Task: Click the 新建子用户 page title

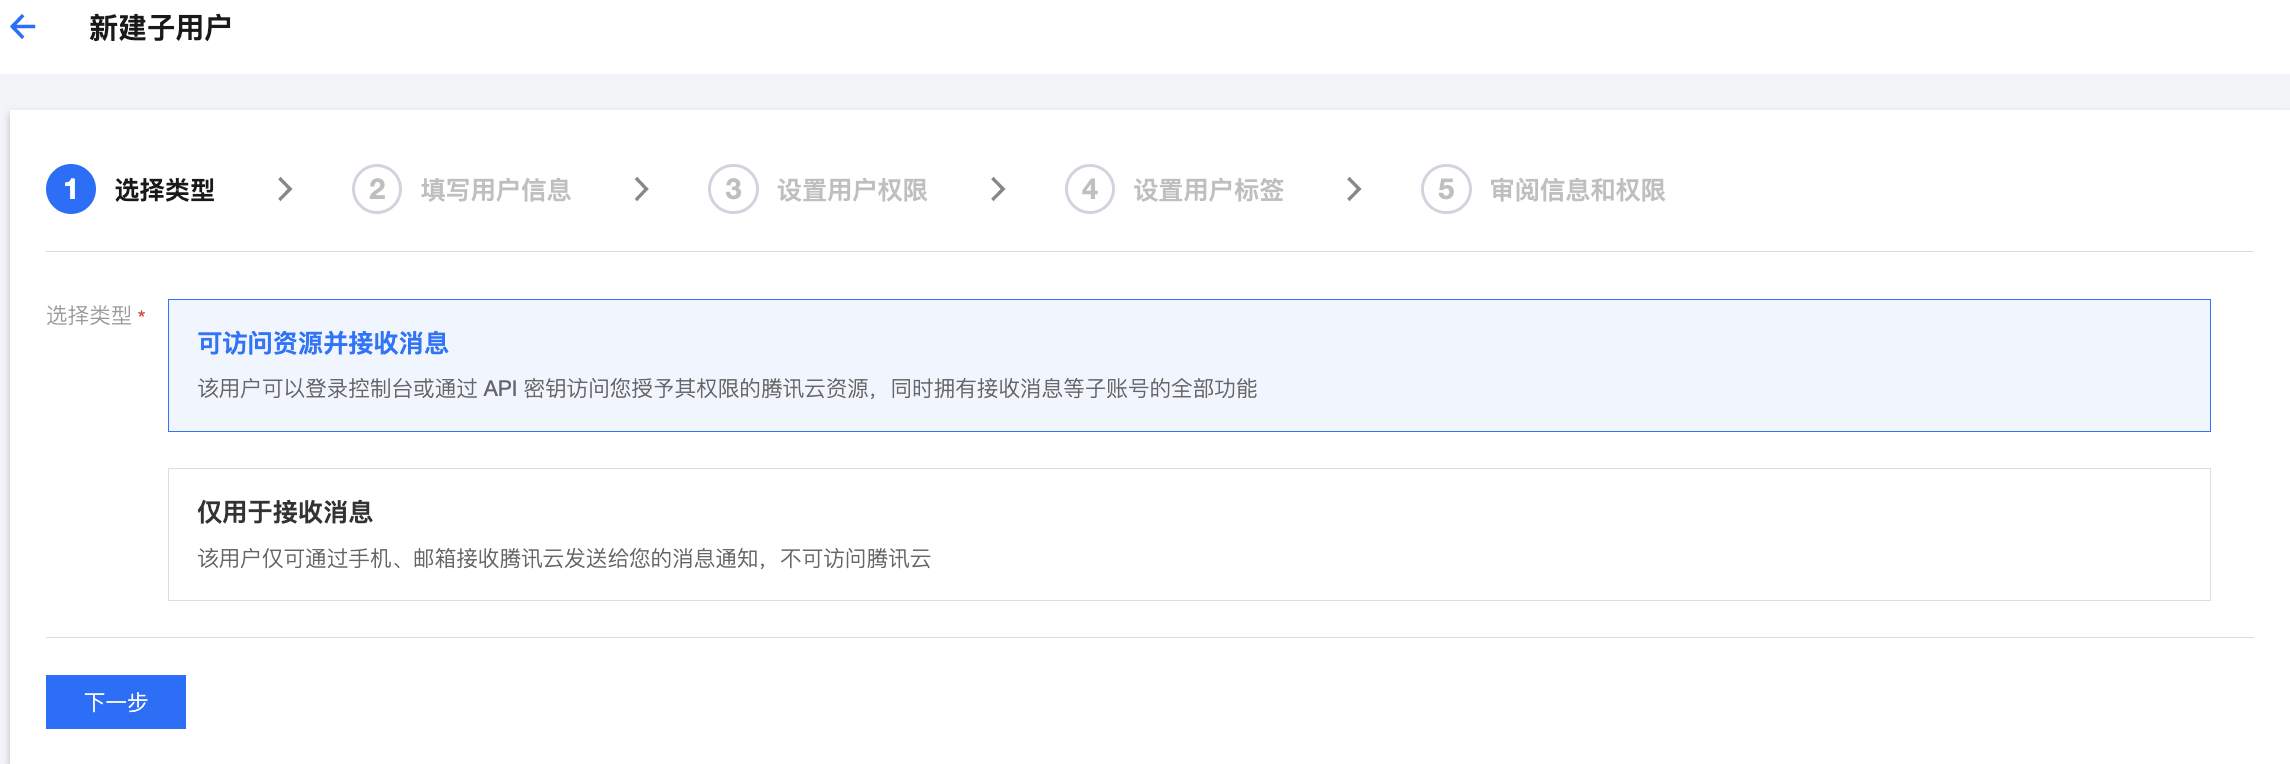Action: pyautogui.click(x=160, y=28)
